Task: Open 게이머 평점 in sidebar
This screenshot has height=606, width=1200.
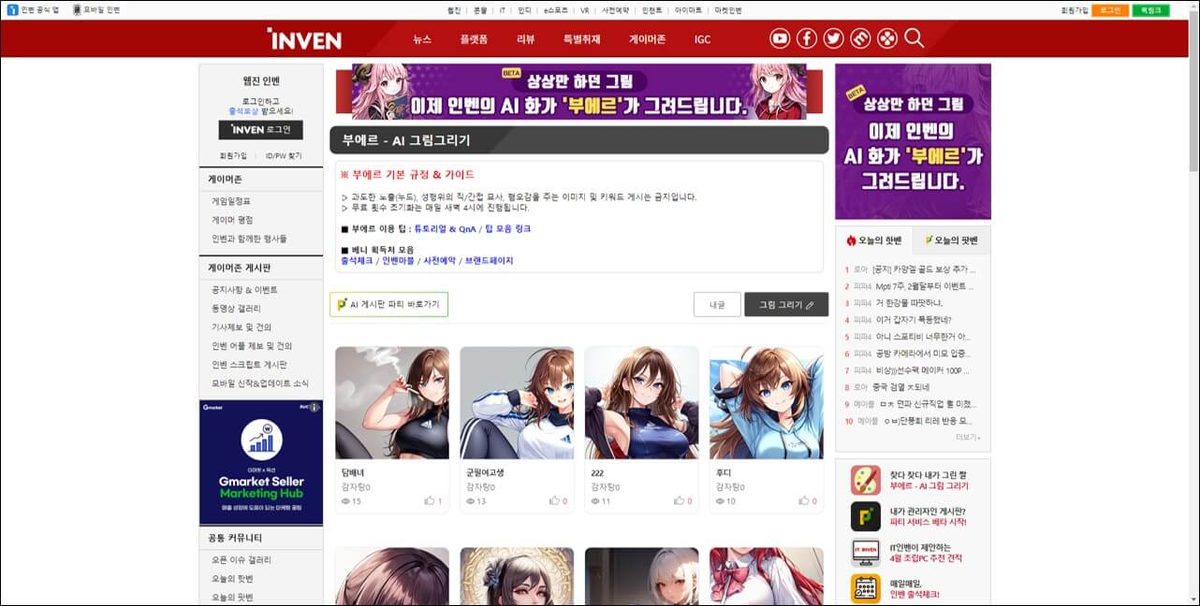Action: tap(231, 220)
